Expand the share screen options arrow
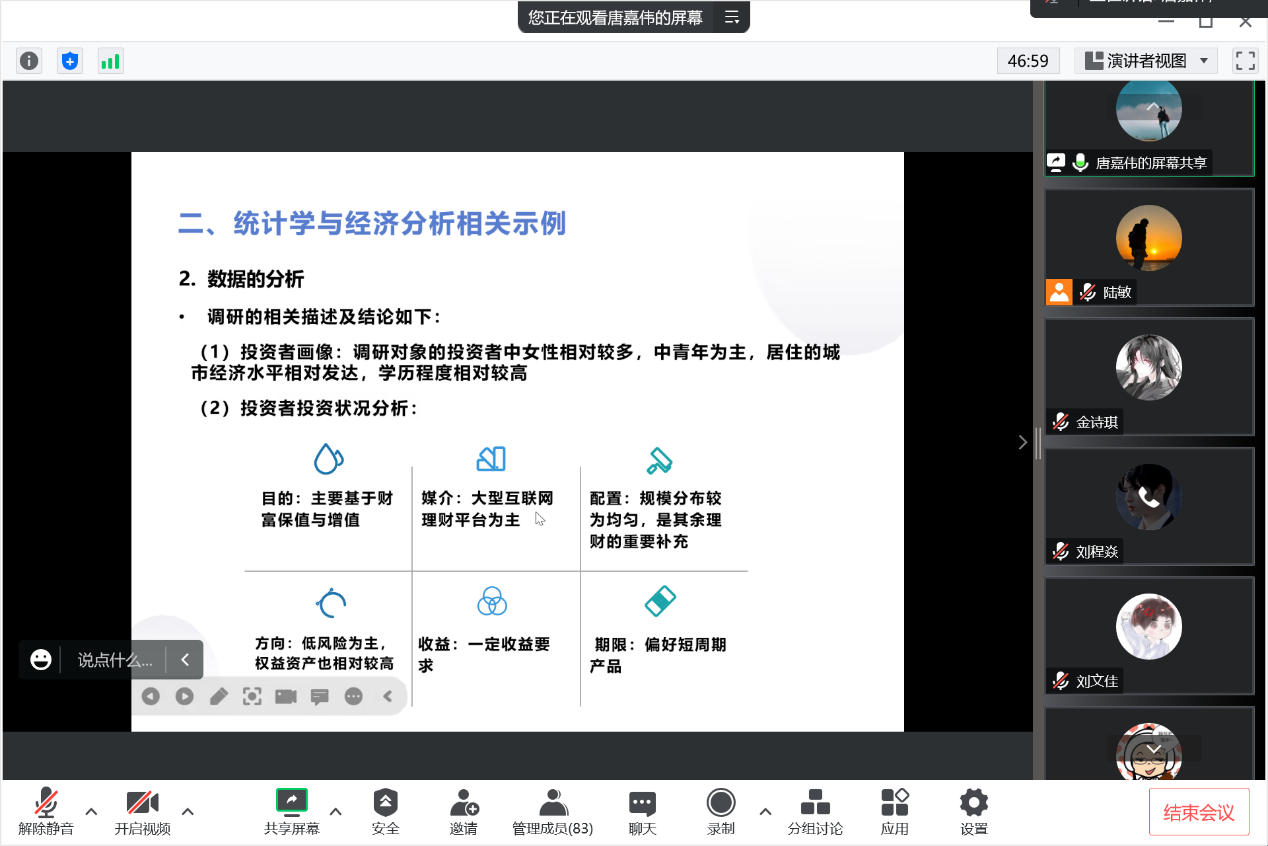Viewport: 1268px width, 846px height. [336, 811]
